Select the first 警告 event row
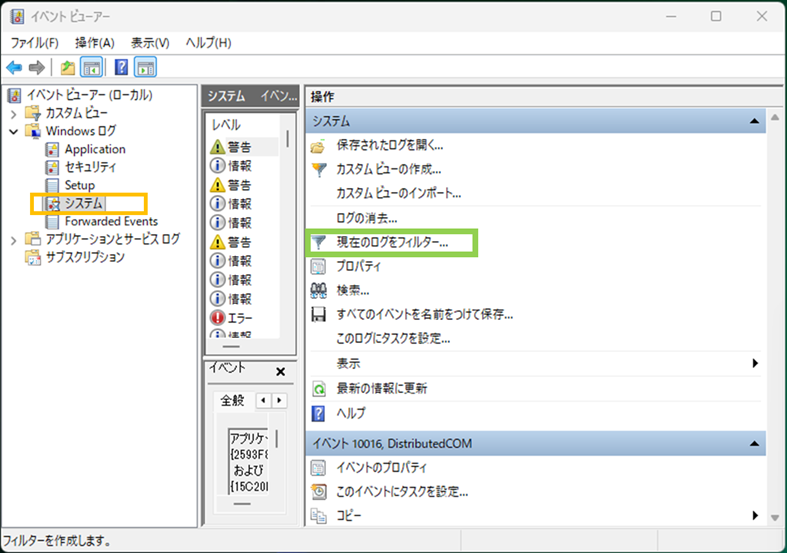Viewport: 787px width, 553px height. [x=243, y=147]
